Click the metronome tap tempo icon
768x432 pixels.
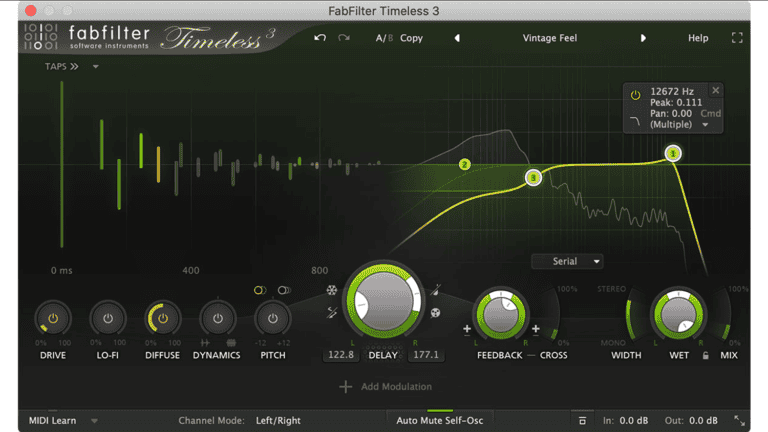pyautogui.click(x=435, y=290)
